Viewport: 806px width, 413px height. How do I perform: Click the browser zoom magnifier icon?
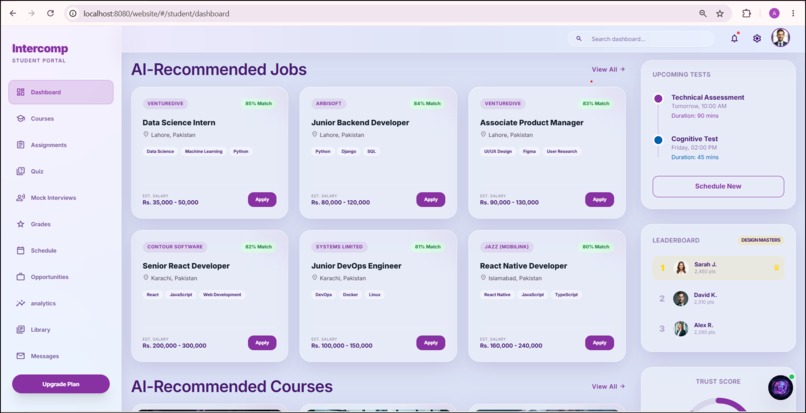(x=703, y=13)
